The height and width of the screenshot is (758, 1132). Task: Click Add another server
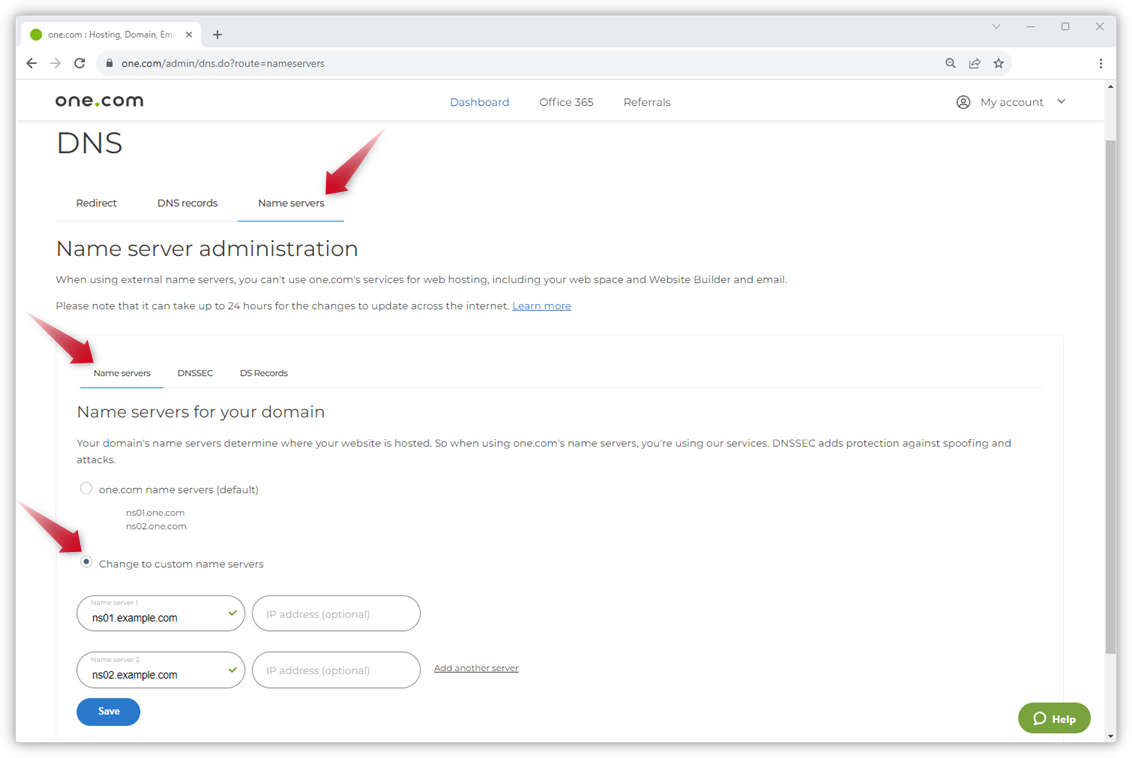coord(476,667)
